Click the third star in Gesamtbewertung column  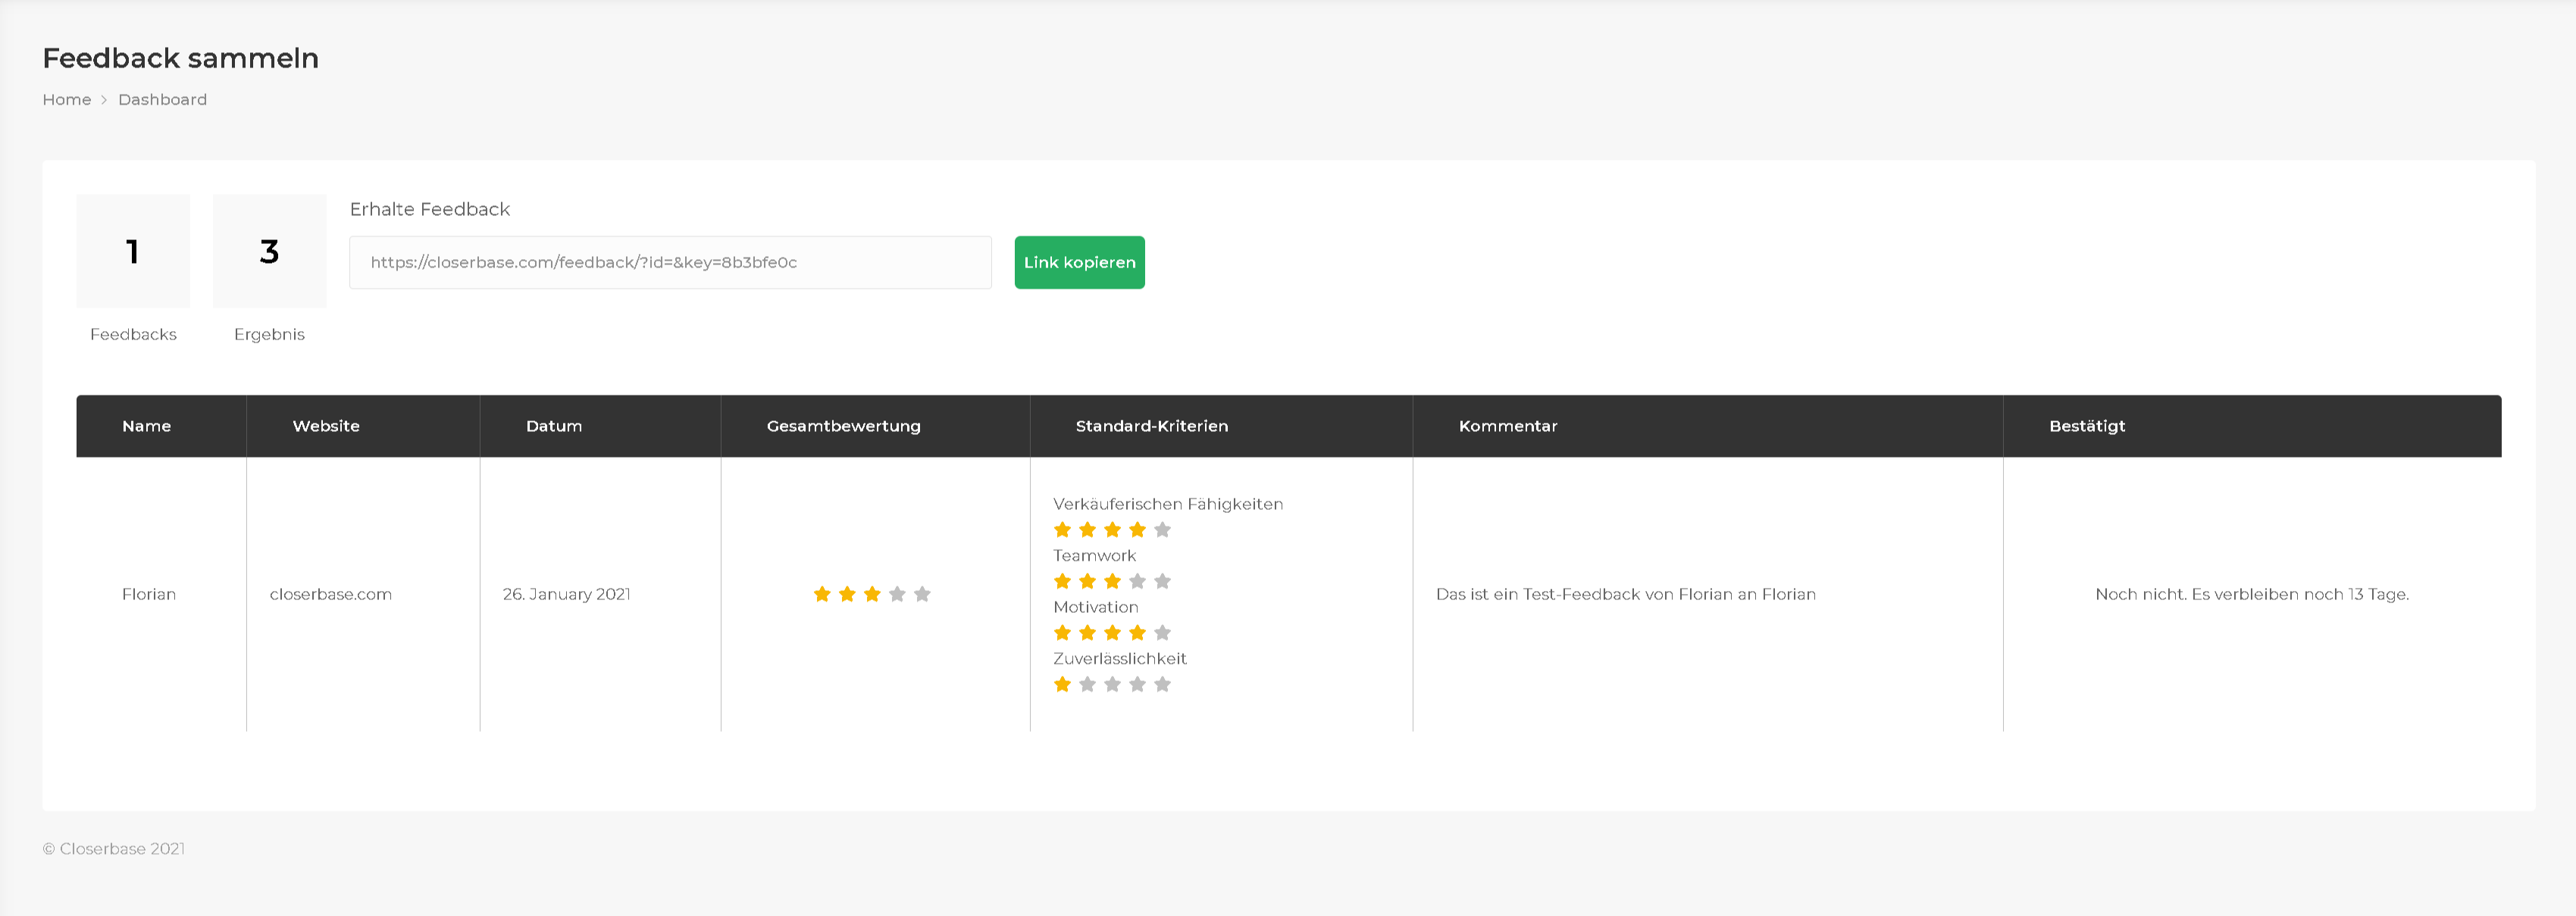[x=872, y=593]
